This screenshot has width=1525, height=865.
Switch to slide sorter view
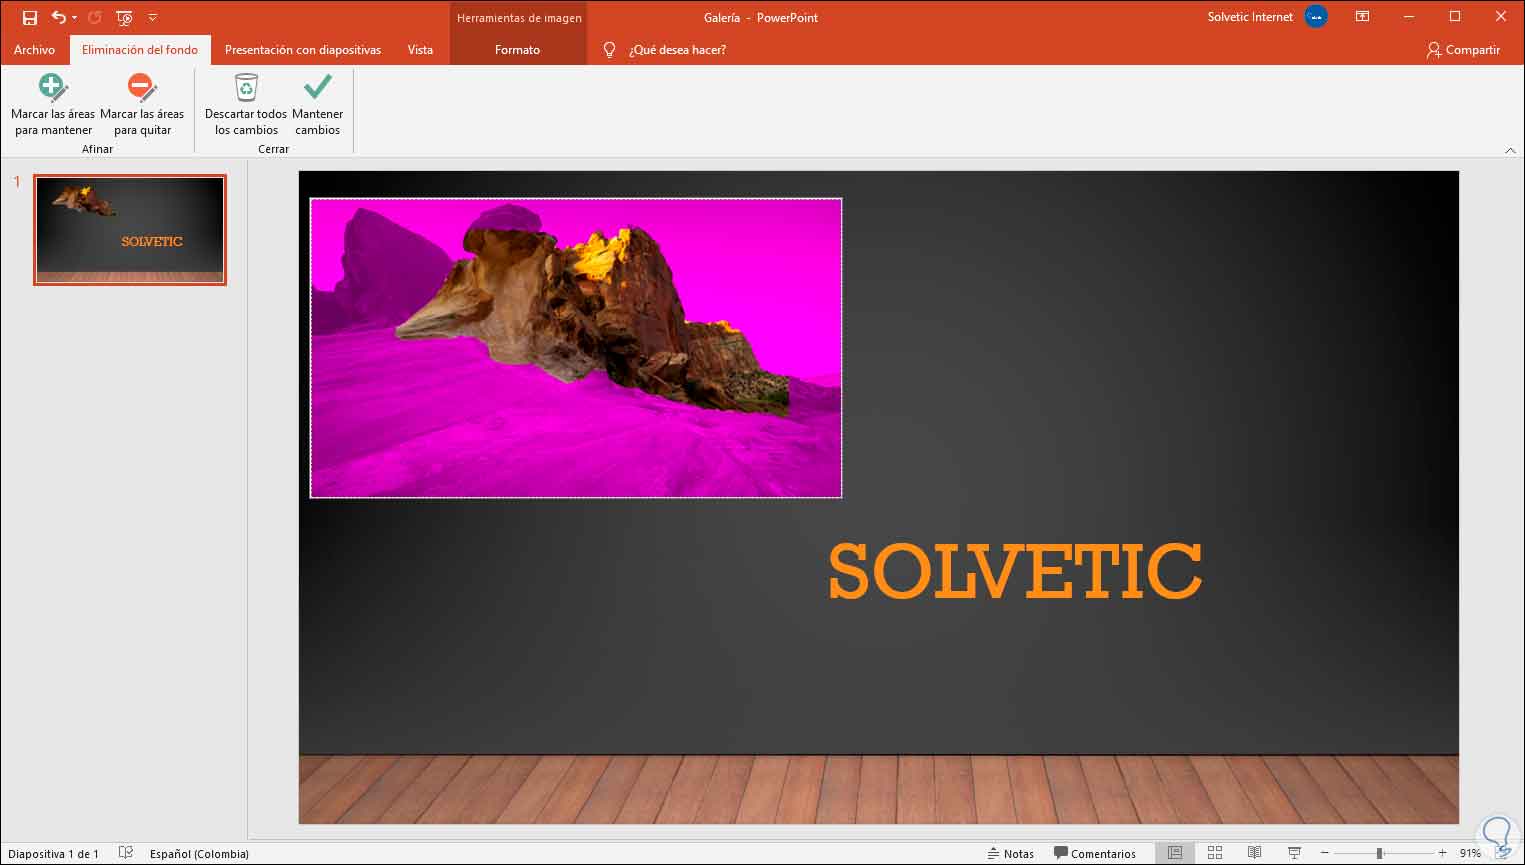click(x=1215, y=853)
